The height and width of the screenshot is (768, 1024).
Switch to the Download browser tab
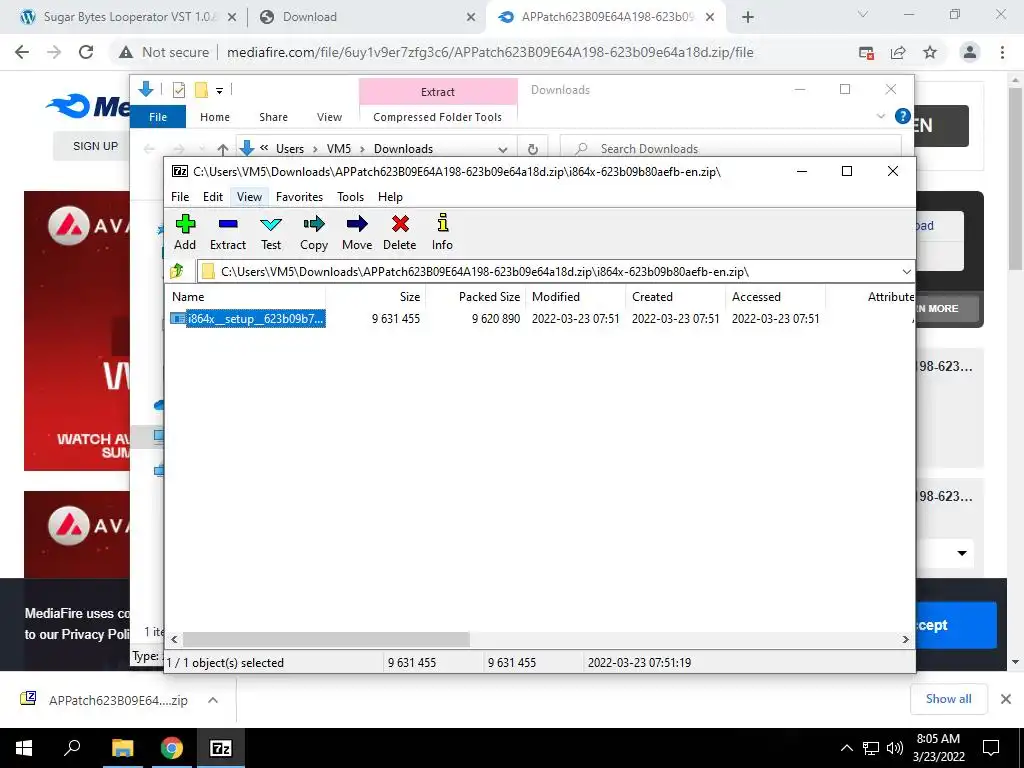368,17
